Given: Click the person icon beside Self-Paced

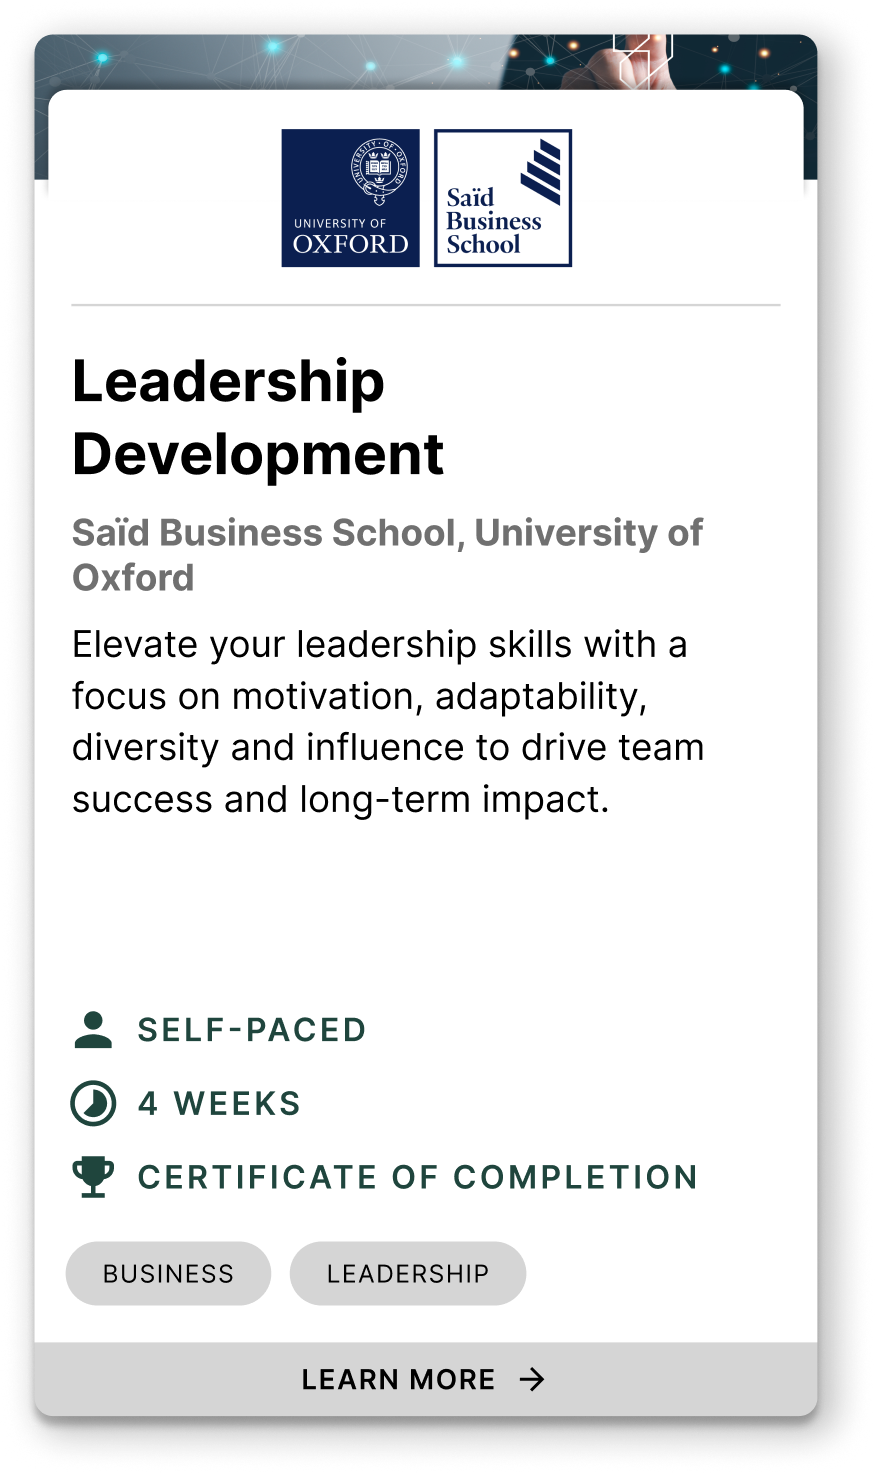Looking at the screenshot, I should [93, 1030].
